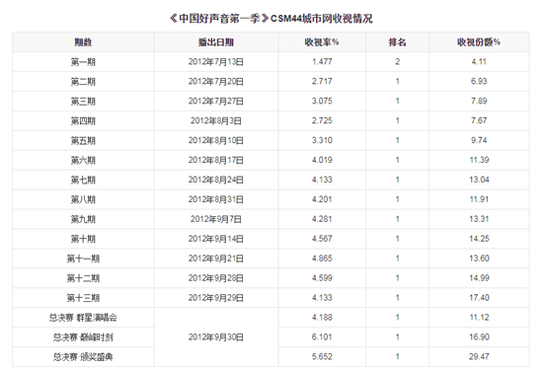Select the 第一期 row label
The width and height of the screenshot is (550, 371).
pos(83,62)
